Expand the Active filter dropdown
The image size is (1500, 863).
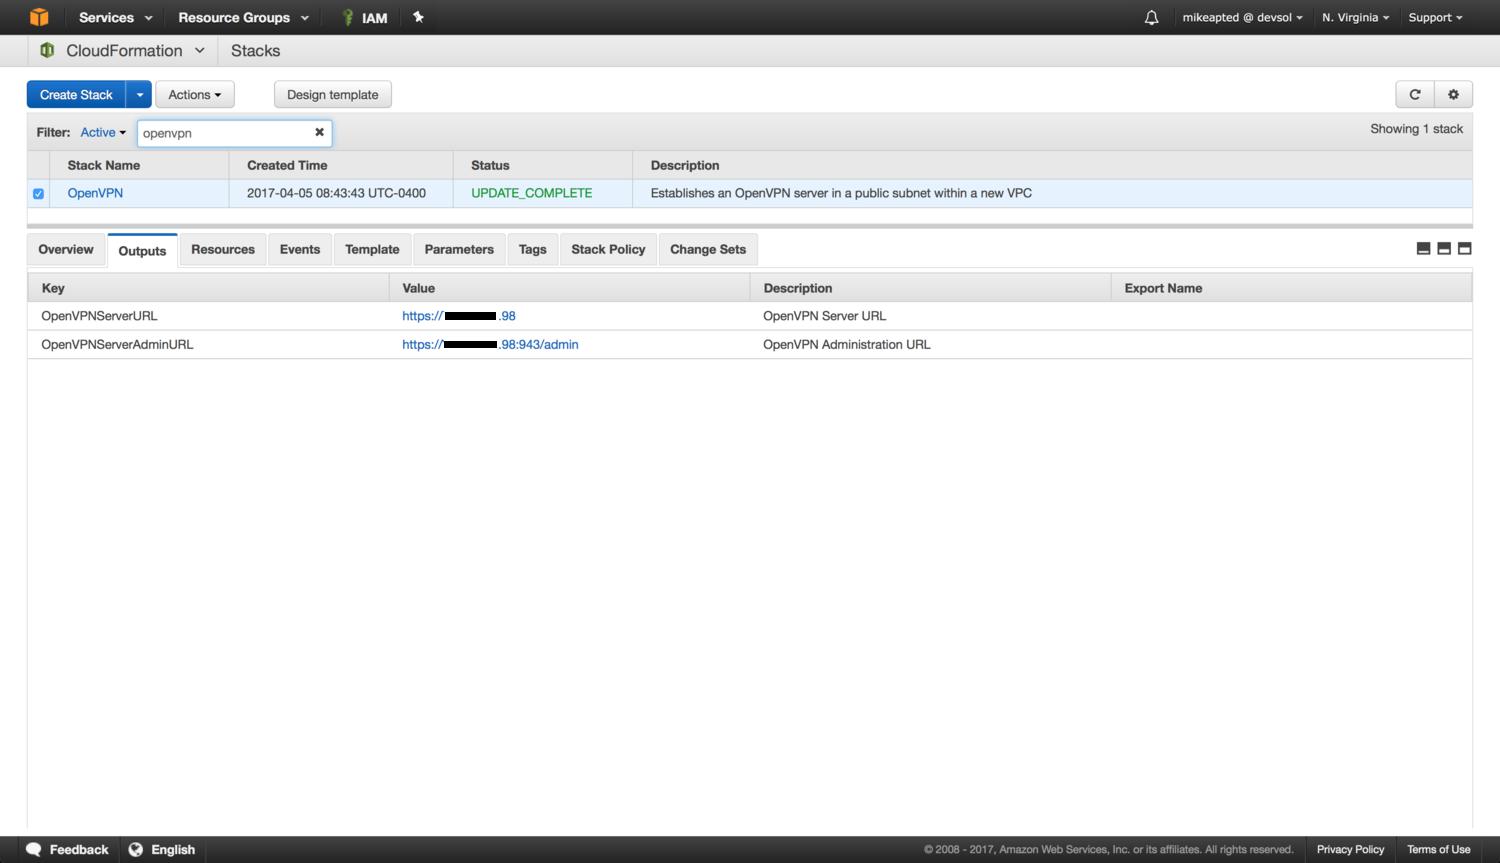(103, 132)
